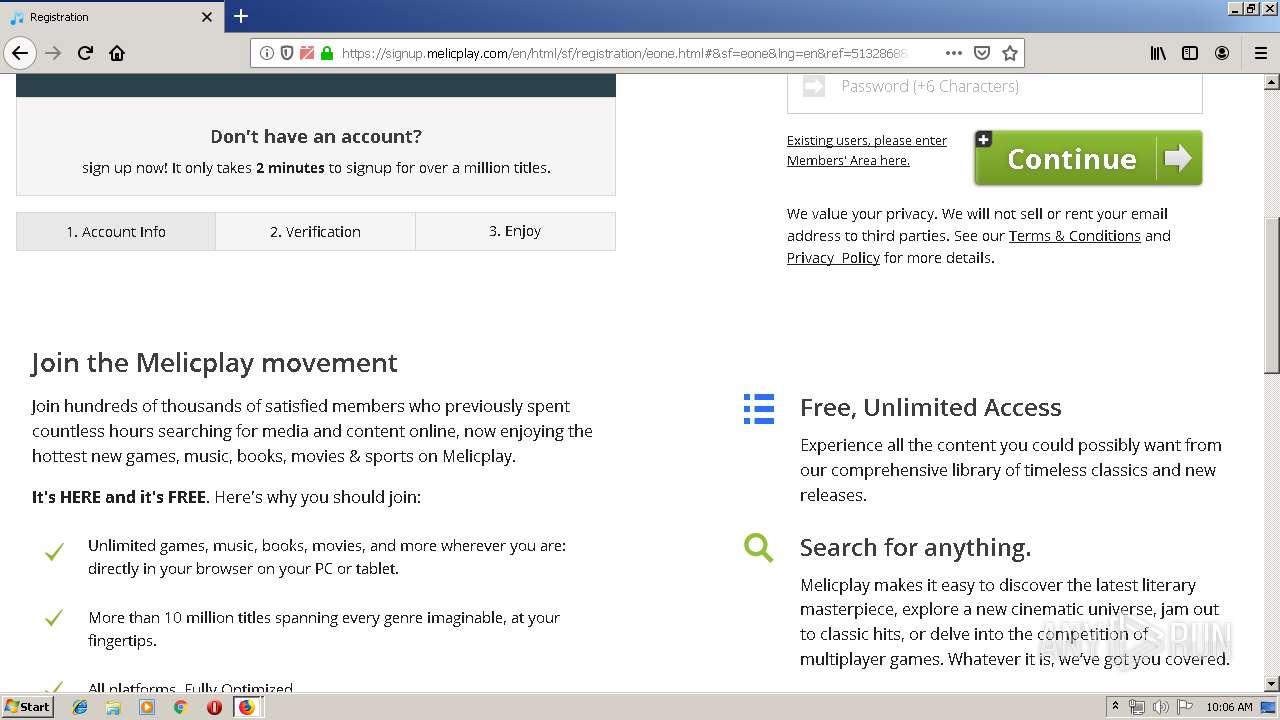Click checkmark beside Unlimited games bullet

[x=54, y=551]
